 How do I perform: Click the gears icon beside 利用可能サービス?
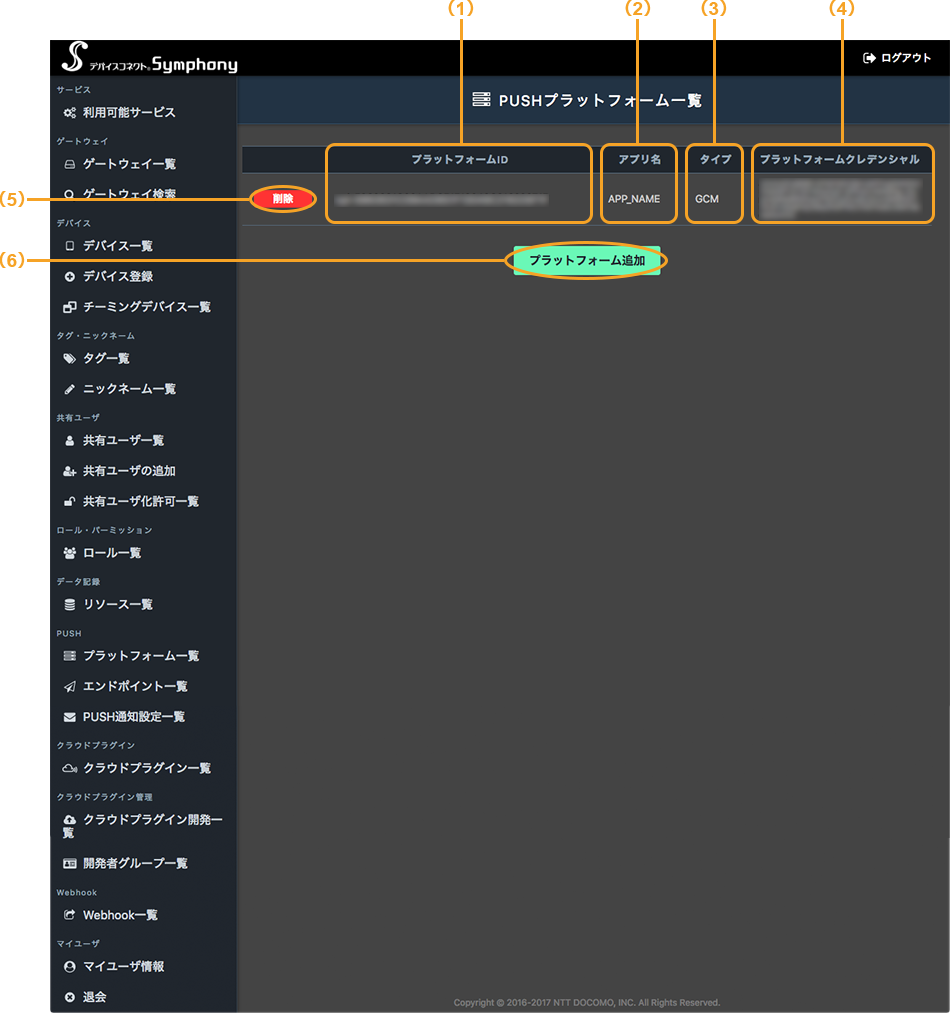click(x=69, y=113)
